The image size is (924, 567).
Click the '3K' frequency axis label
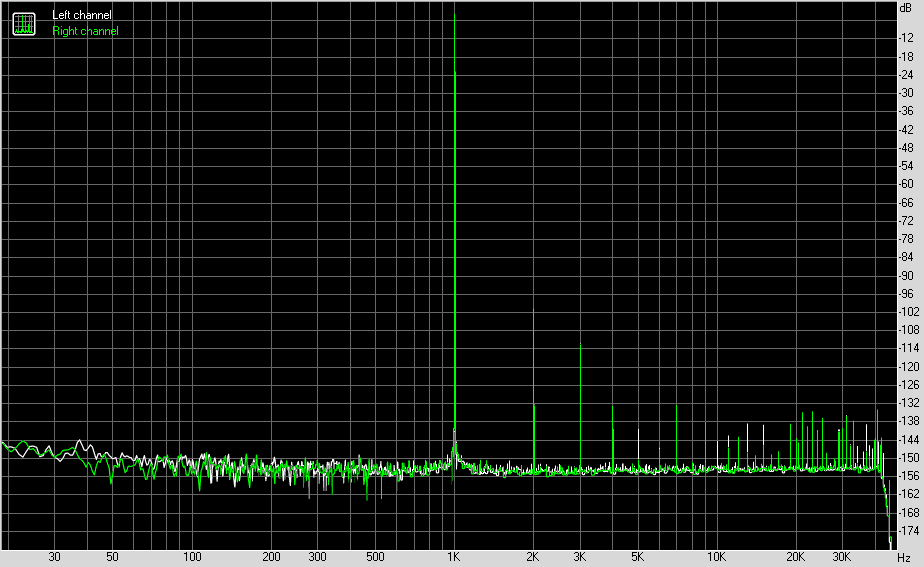coord(579,557)
